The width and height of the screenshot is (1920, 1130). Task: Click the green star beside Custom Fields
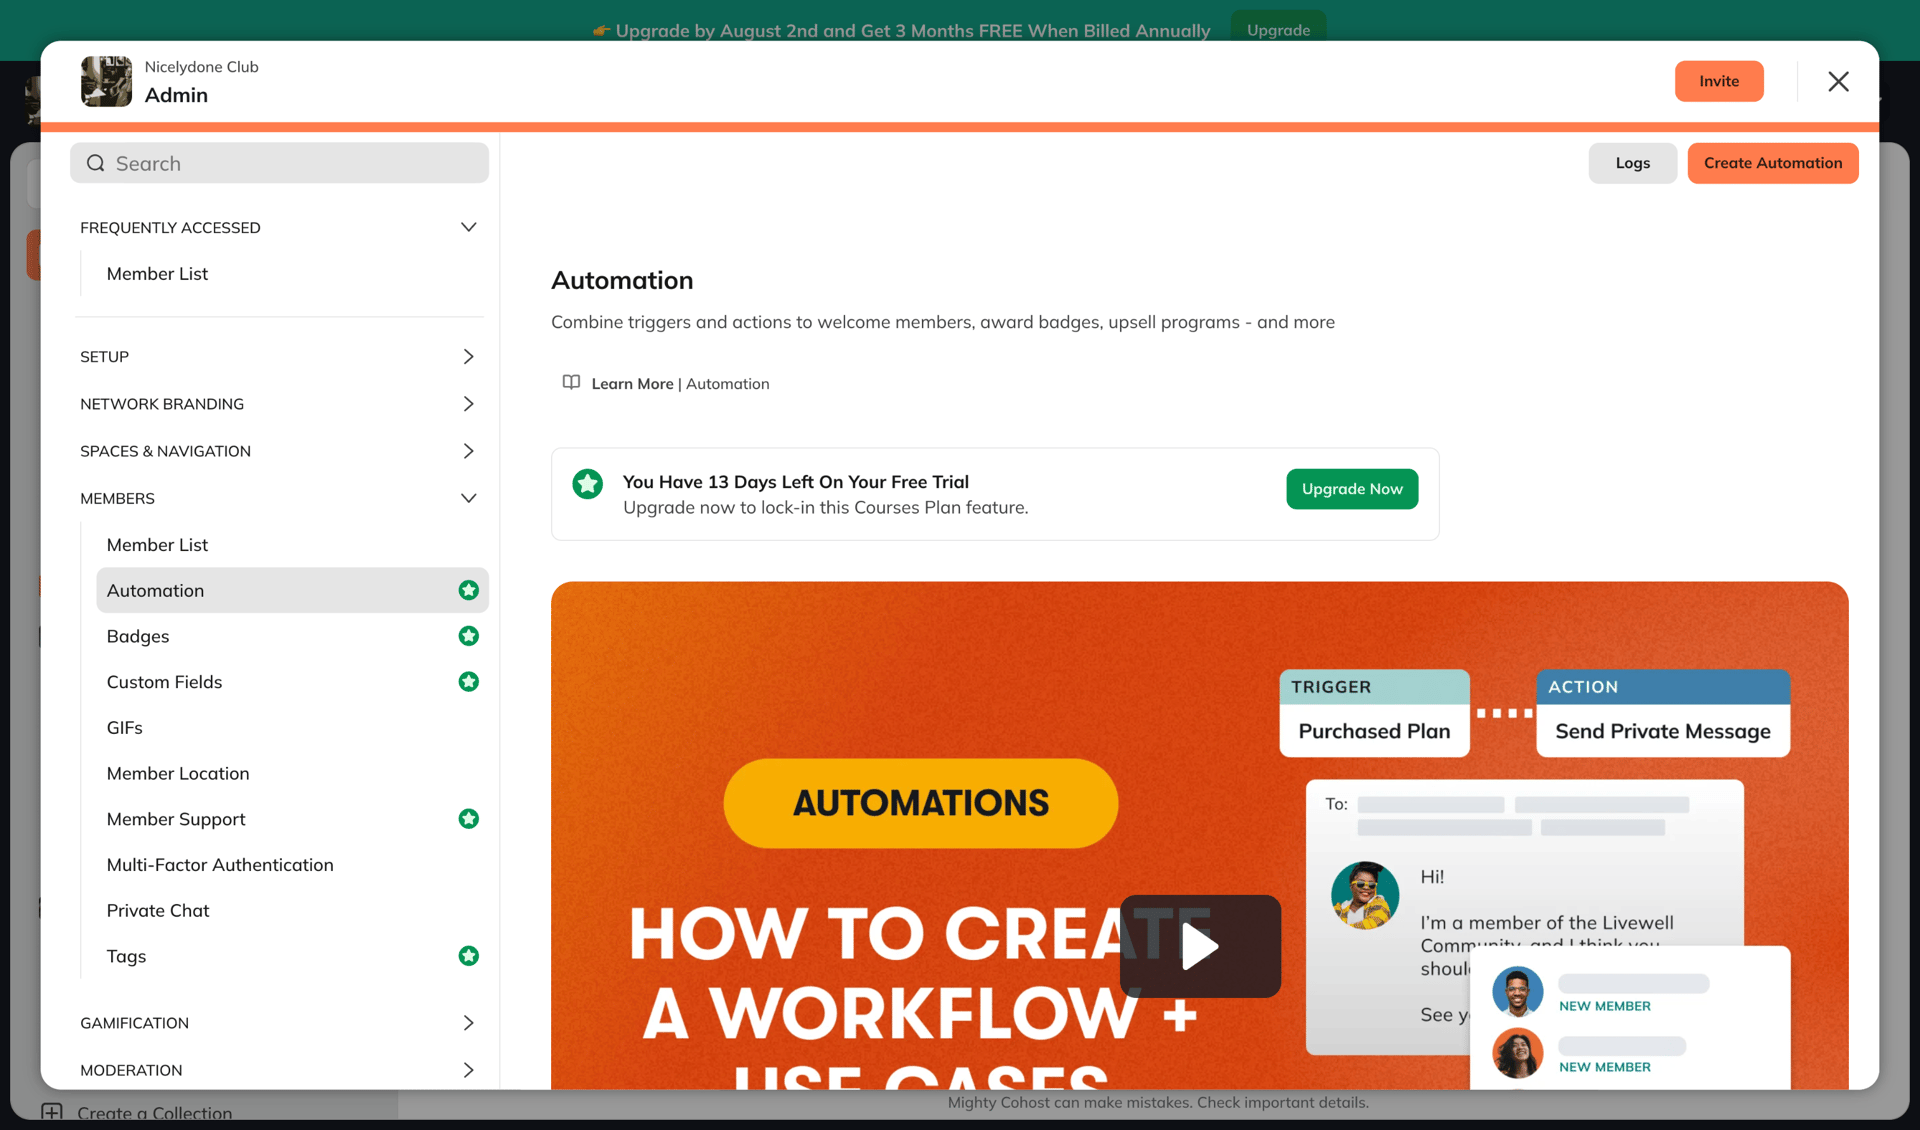pyautogui.click(x=468, y=682)
